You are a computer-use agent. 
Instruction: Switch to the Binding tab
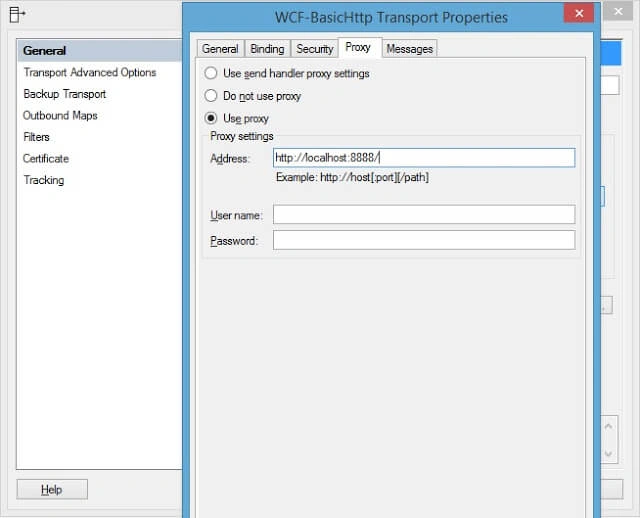(267, 49)
